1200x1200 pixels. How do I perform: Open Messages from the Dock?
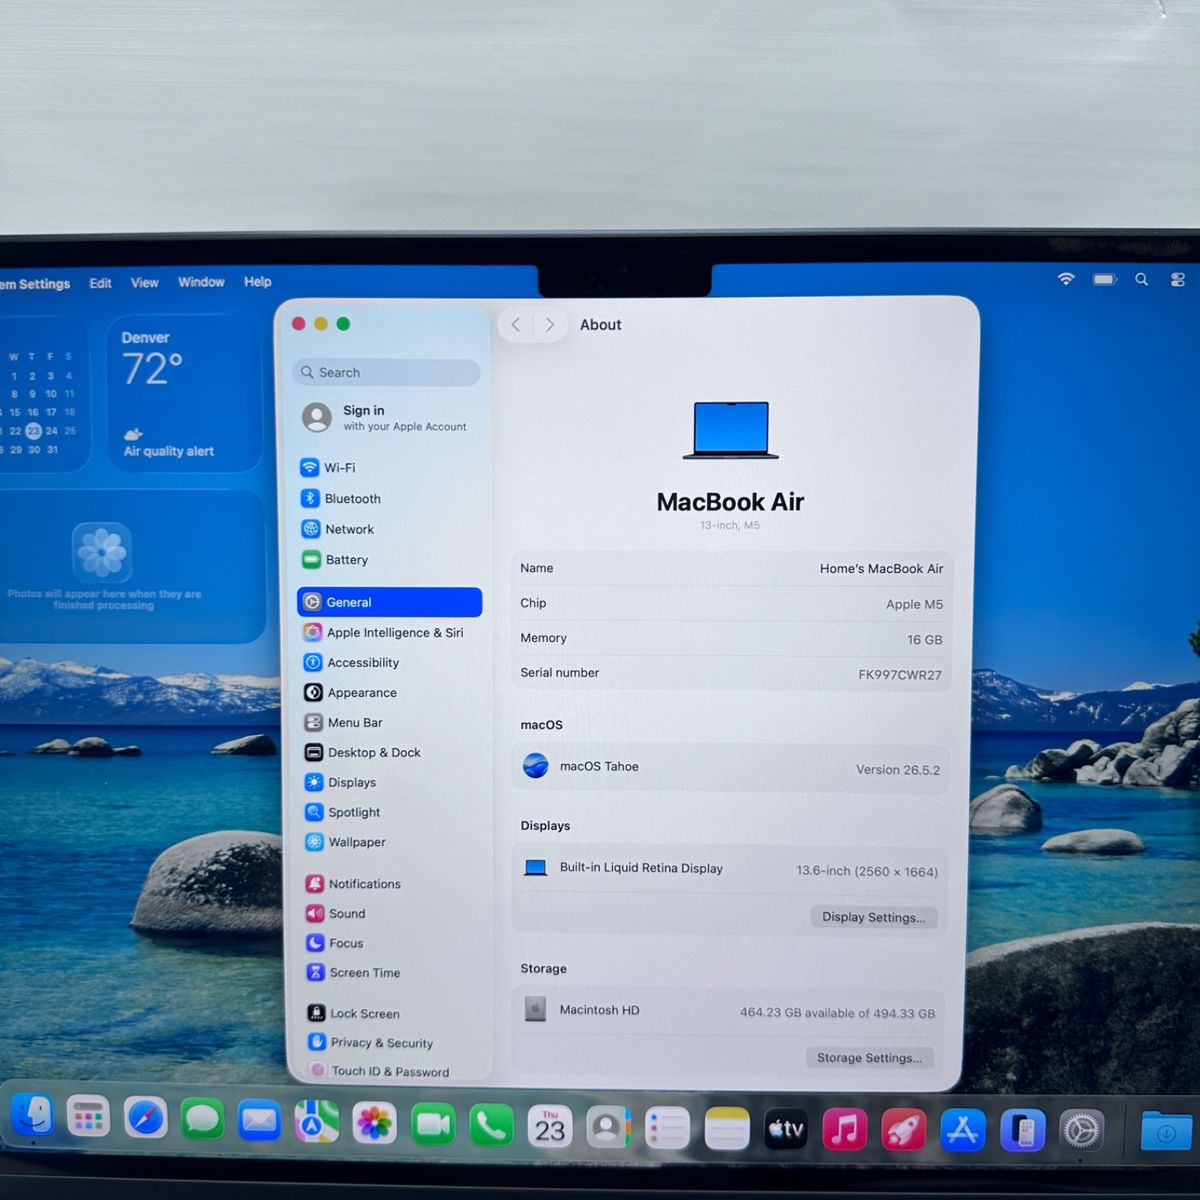point(202,1120)
